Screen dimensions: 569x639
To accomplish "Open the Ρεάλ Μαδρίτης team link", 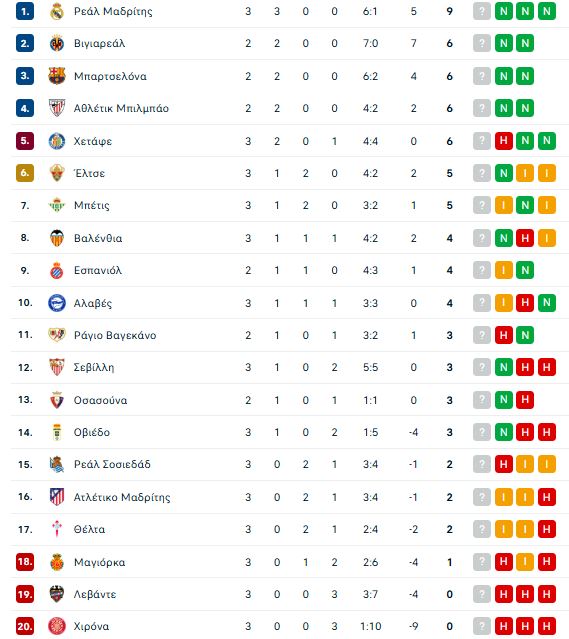I will click(x=113, y=11).
